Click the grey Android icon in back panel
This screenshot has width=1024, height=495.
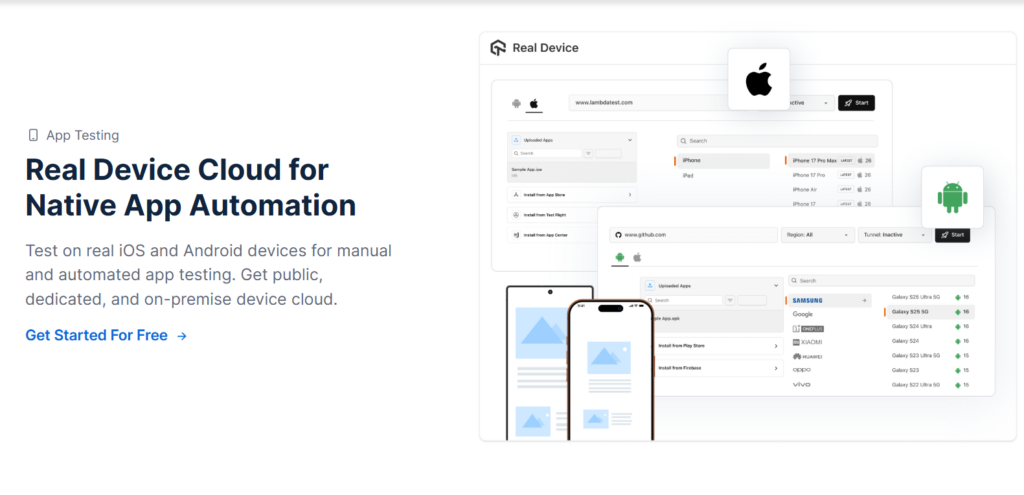click(516, 103)
